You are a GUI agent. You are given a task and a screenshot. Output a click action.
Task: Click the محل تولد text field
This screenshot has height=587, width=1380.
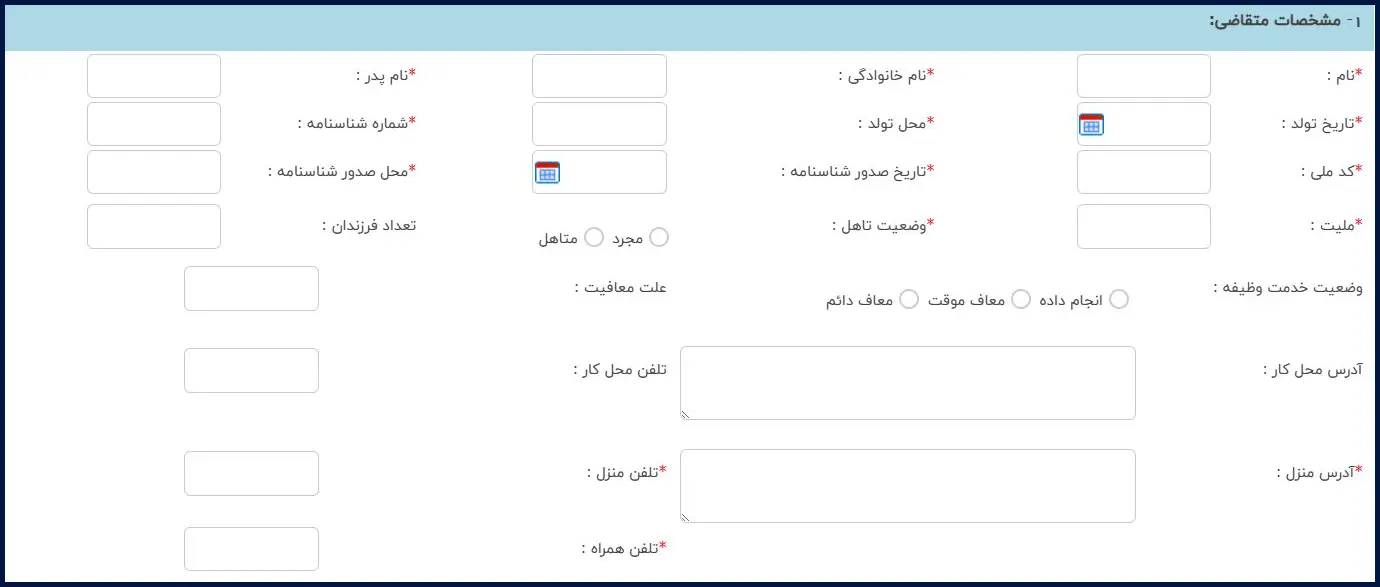(x=599, y=124)
